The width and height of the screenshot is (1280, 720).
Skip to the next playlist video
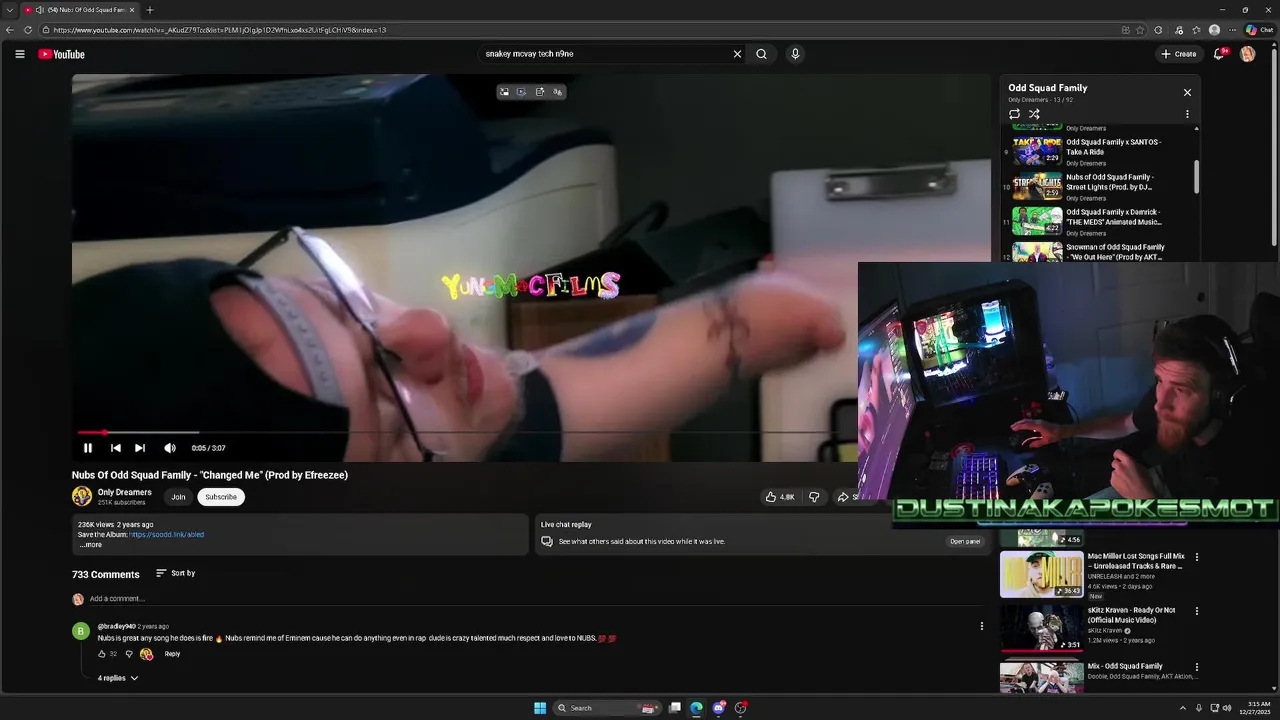140,448
